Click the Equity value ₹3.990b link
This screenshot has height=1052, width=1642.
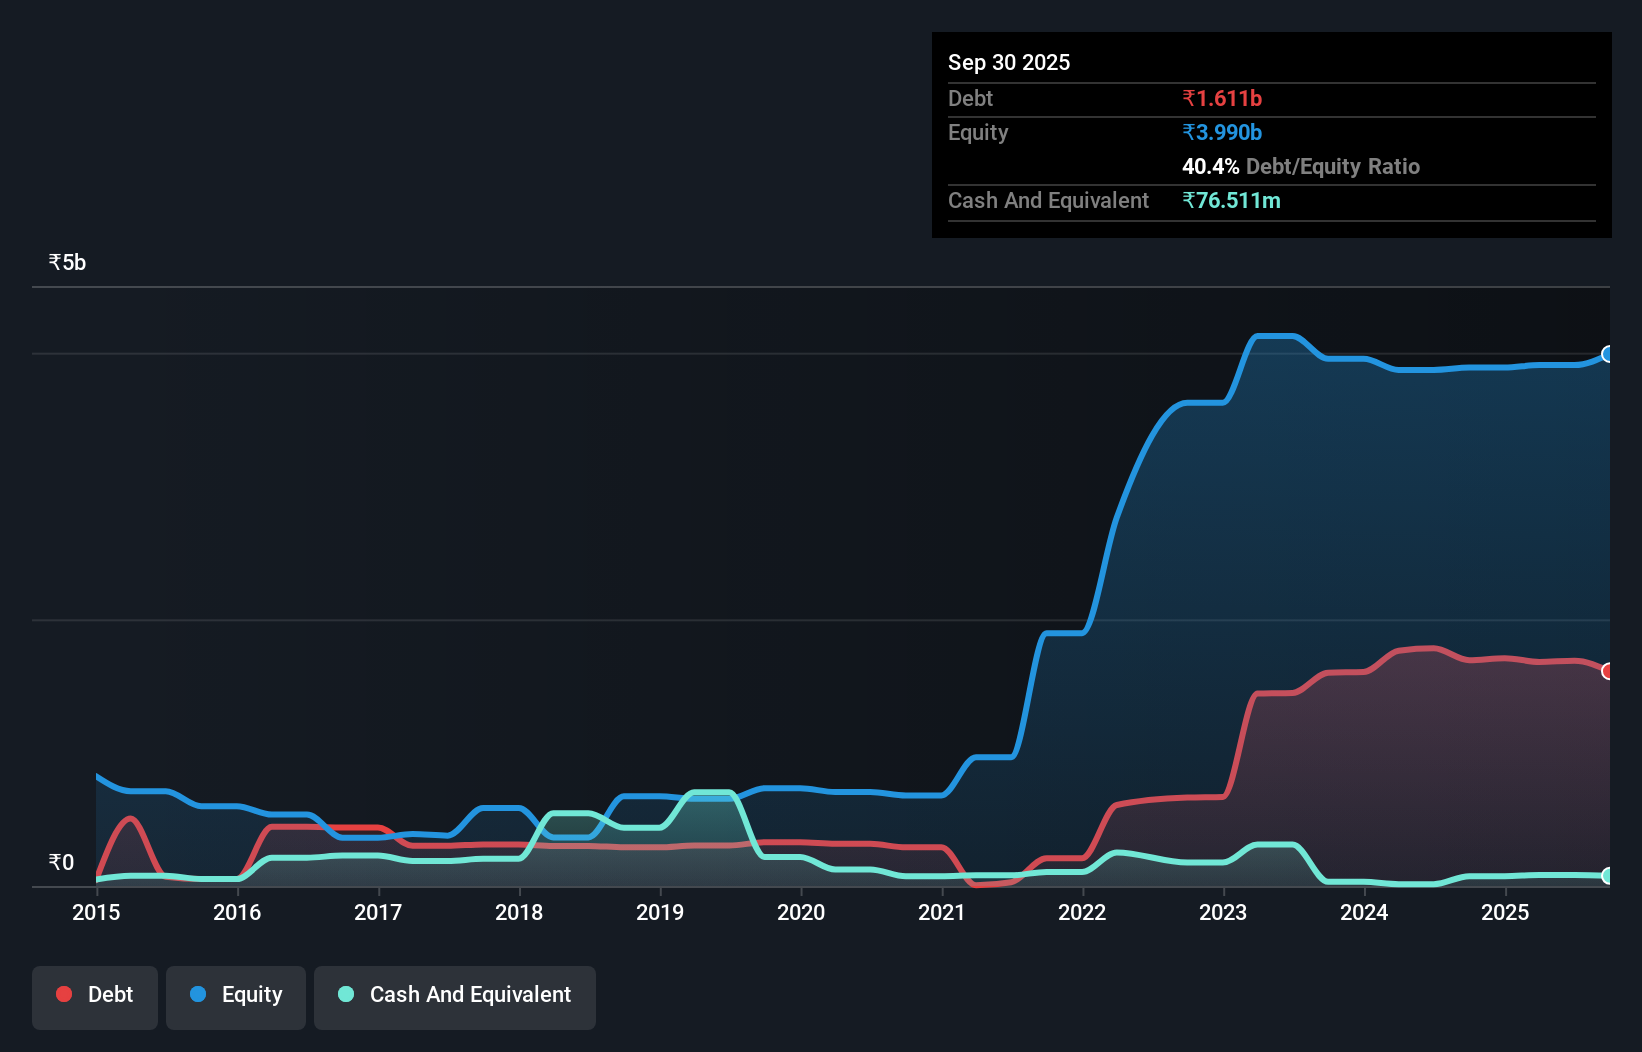[x=1221, y=132]
